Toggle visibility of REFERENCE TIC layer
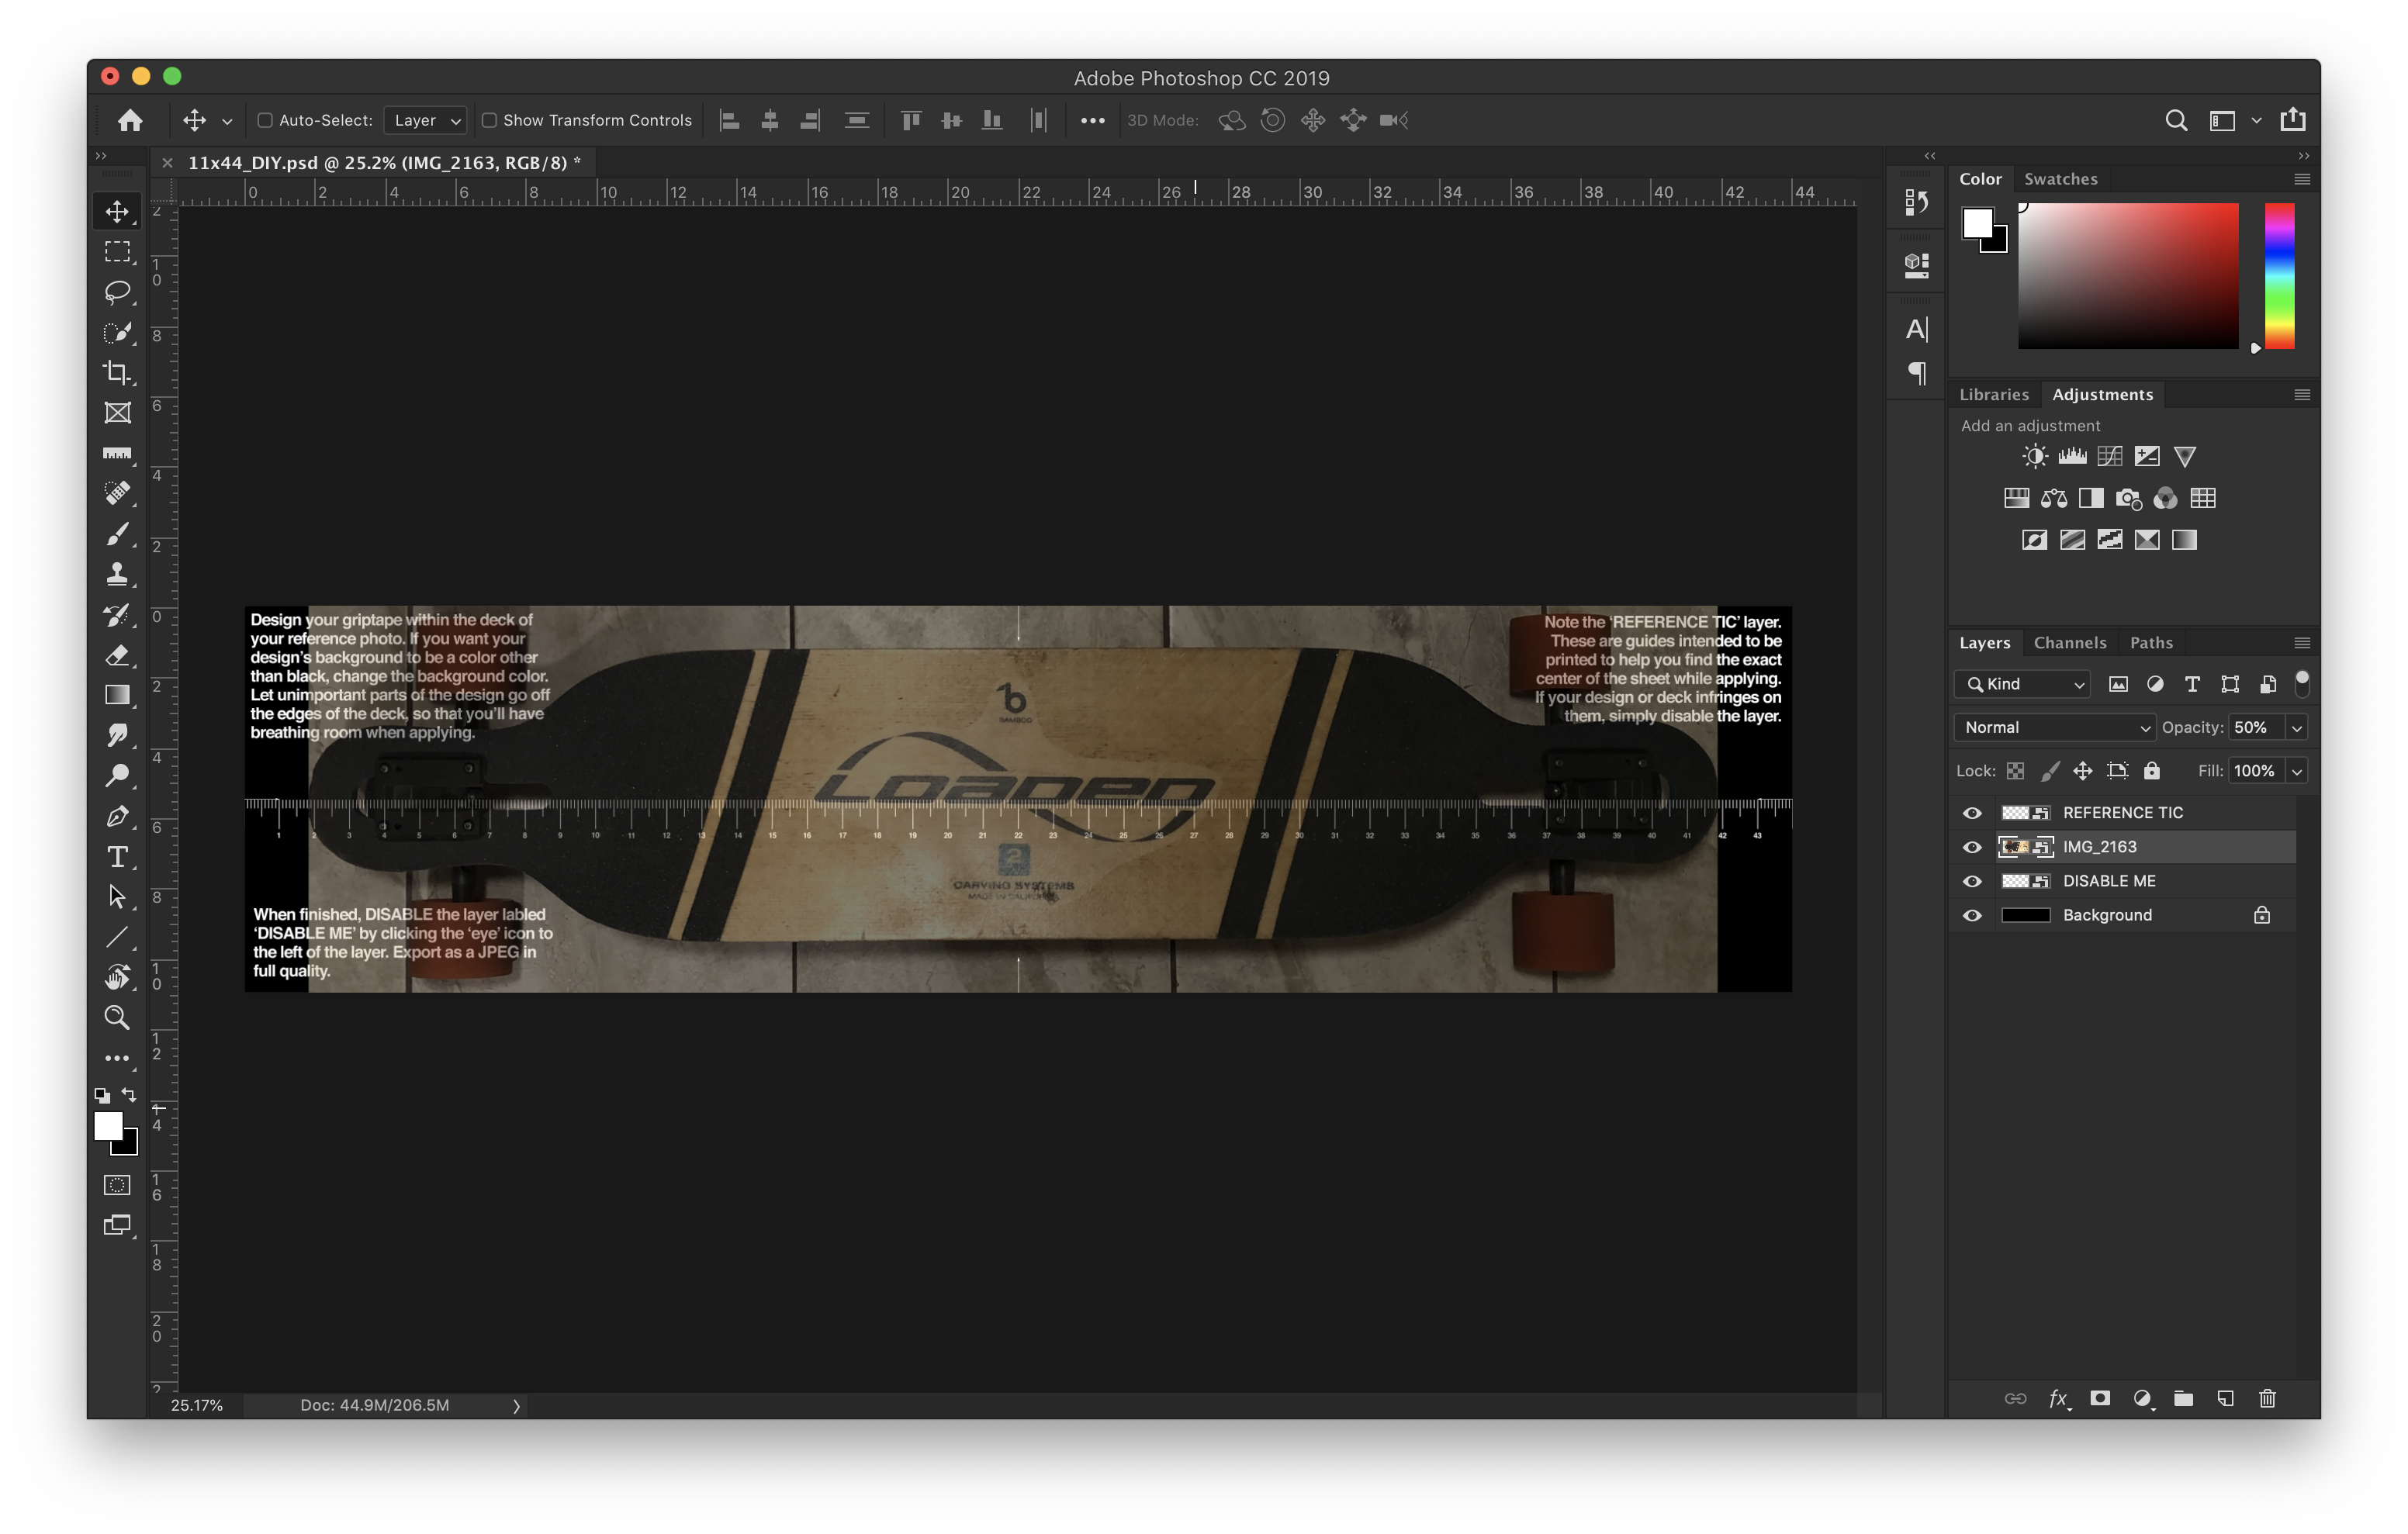This screenshot has width=2408, height=1534. 1971,811
